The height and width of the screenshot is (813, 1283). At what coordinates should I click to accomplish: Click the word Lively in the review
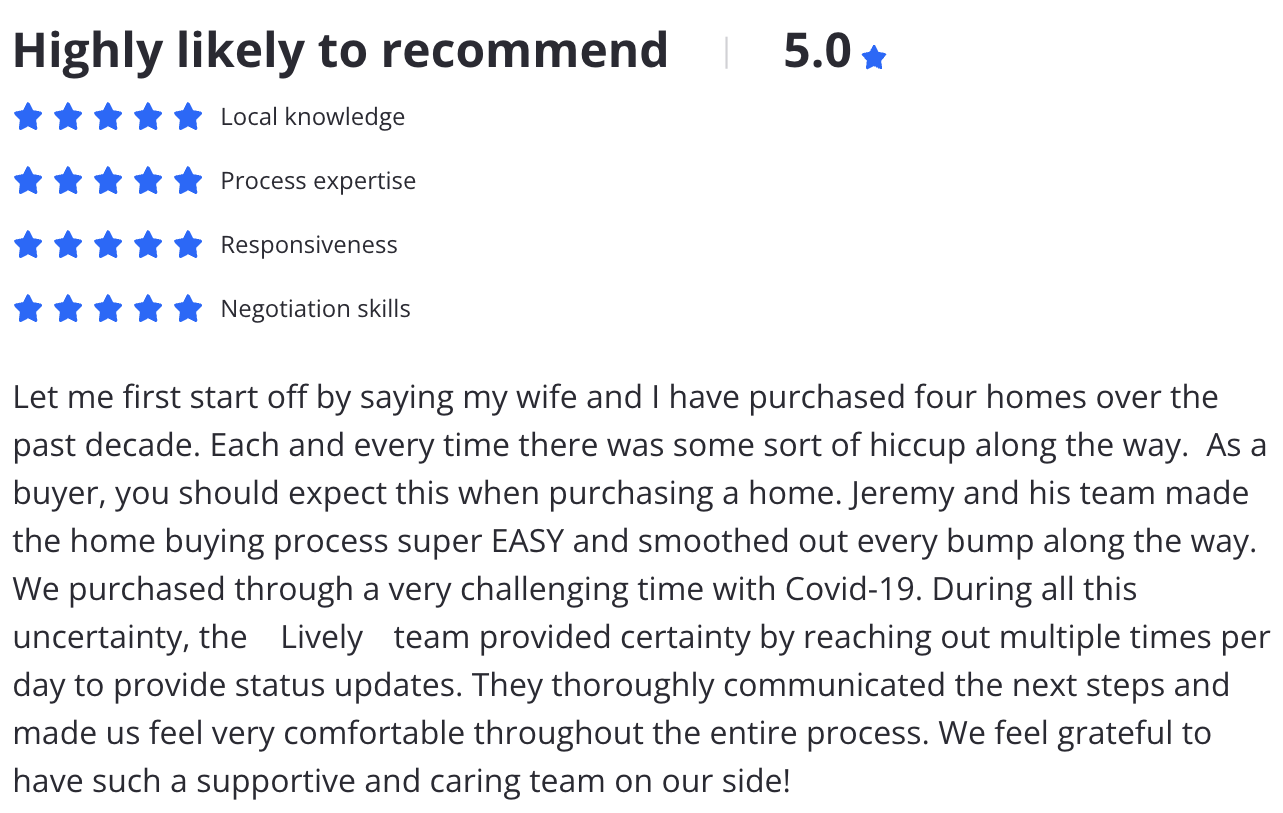(x=321, y=637)
